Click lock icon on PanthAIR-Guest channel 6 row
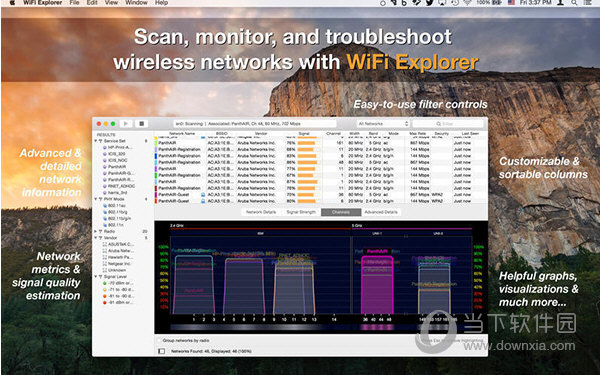 tap(203, 201)
